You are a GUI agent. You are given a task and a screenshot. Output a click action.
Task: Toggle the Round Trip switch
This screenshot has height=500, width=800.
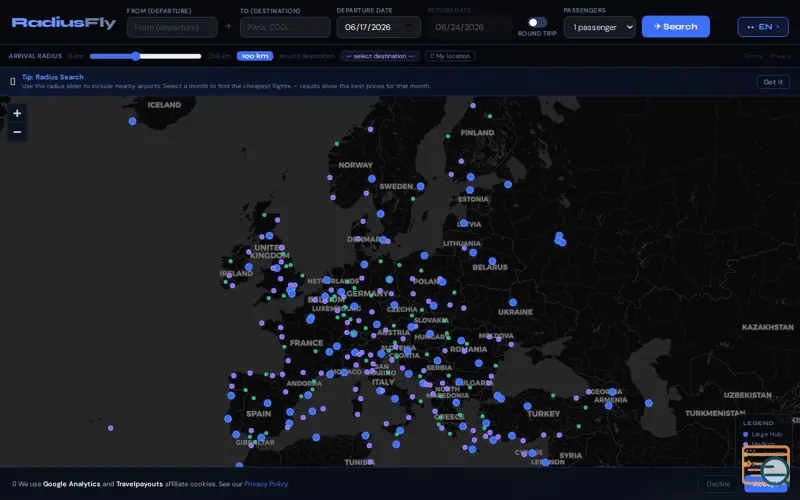click(x=537, y=22)
